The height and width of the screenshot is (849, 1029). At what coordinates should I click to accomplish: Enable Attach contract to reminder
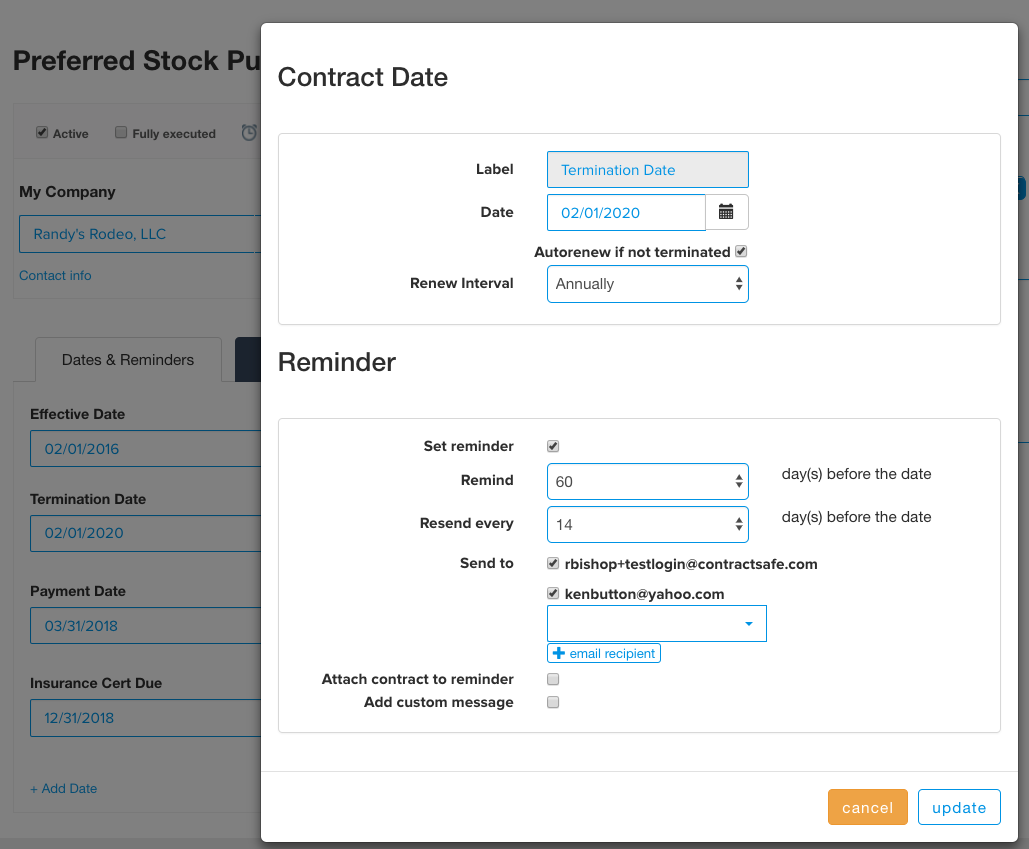point(552,679)
